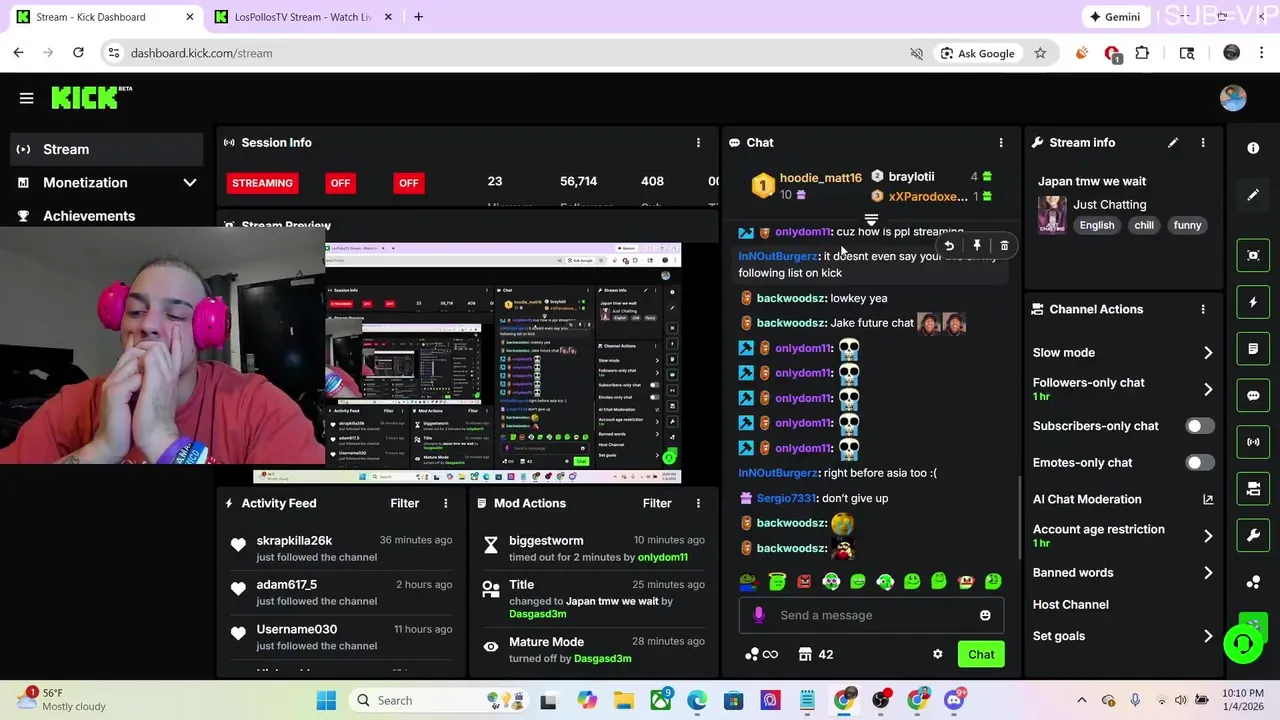
Task: Click the purple microphone icon in chat input
Action: 759,615
